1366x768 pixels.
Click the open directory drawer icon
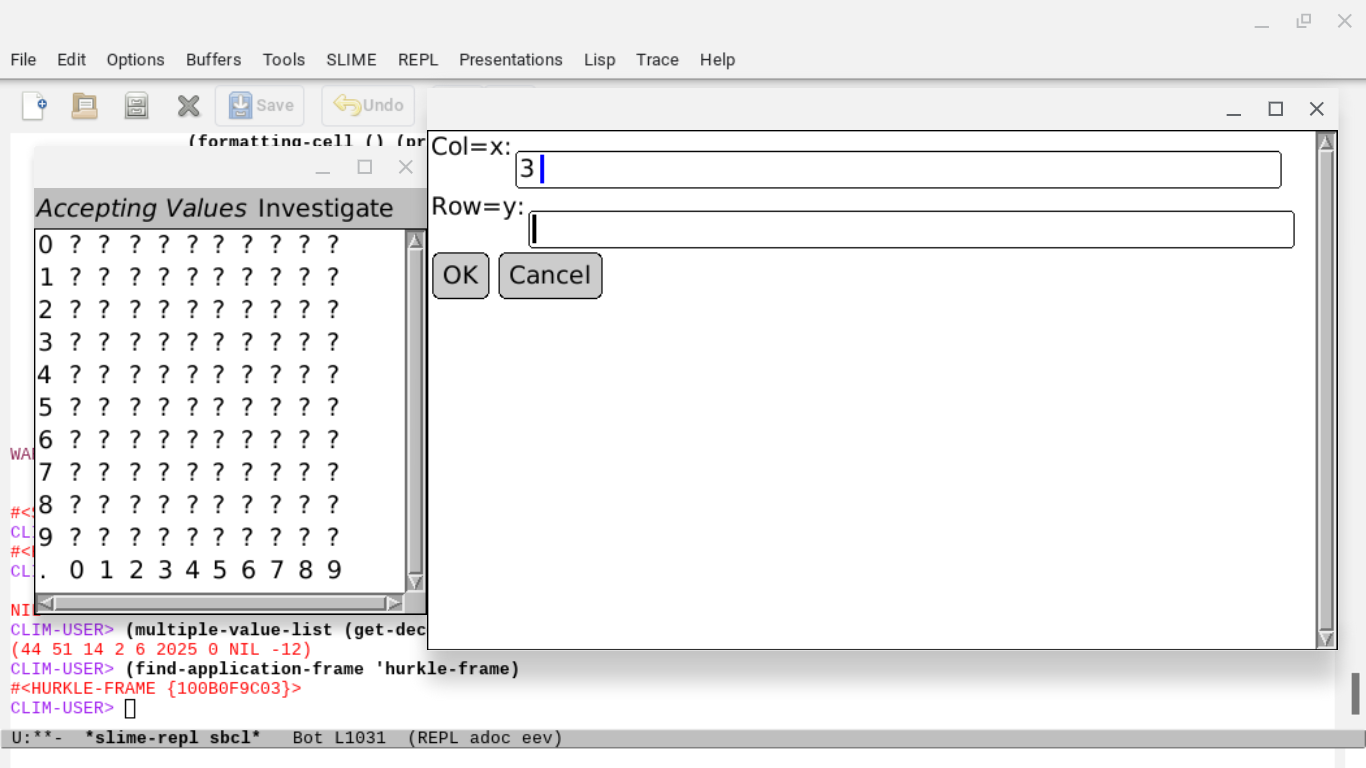[137, 105]
